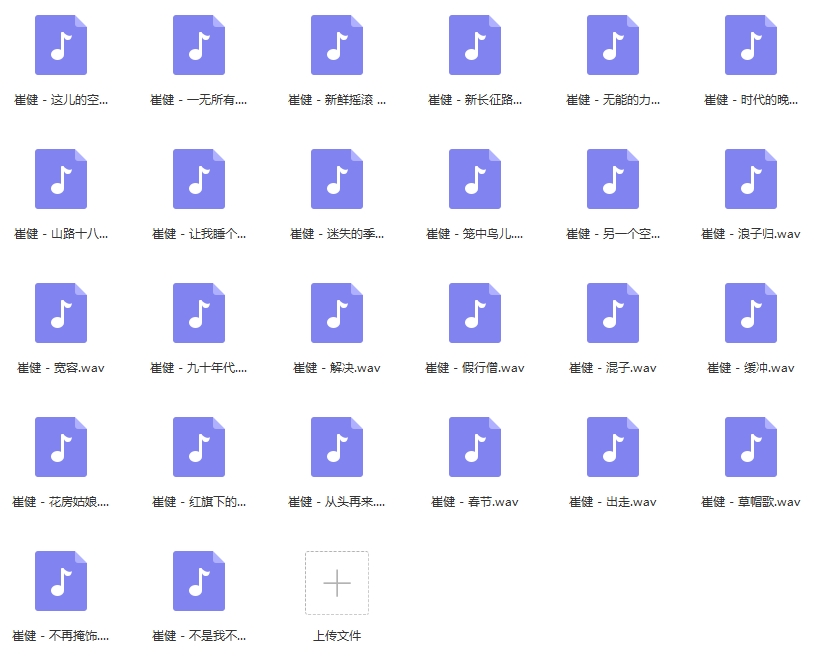823x656 pixels.
Task: Select the audio file icon for 崔健 - 红旗下的...
Action: coord(199,447)
